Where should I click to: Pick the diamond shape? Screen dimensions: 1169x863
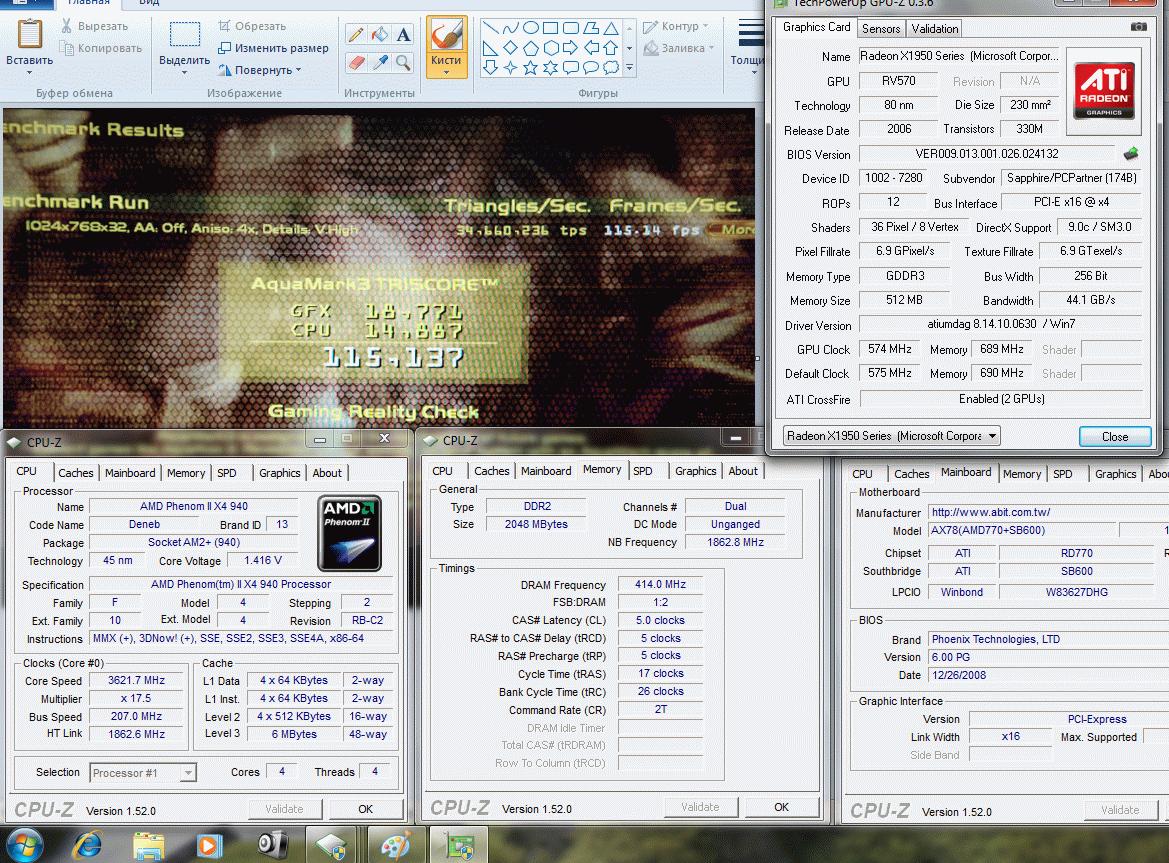[511, 48]
